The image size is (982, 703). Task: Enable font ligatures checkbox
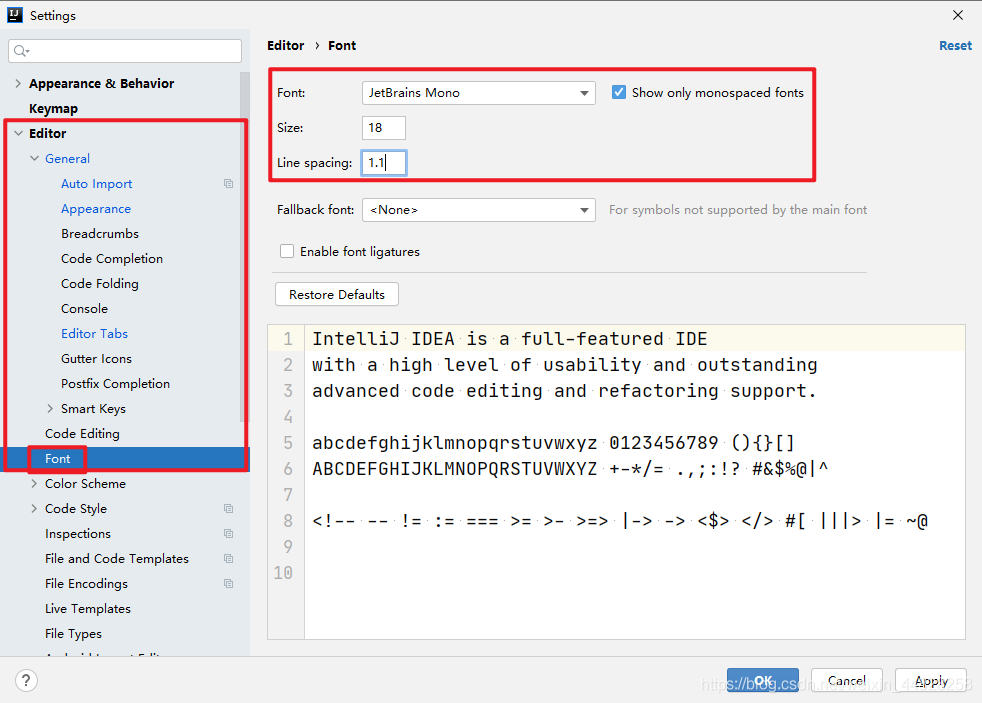(x=287, y=252)
